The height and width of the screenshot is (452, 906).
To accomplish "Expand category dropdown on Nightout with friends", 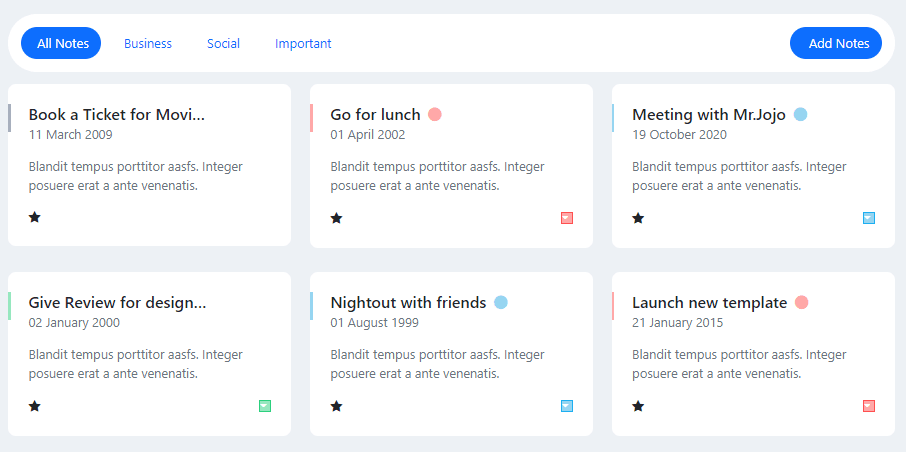I will [x=567, y=405].
